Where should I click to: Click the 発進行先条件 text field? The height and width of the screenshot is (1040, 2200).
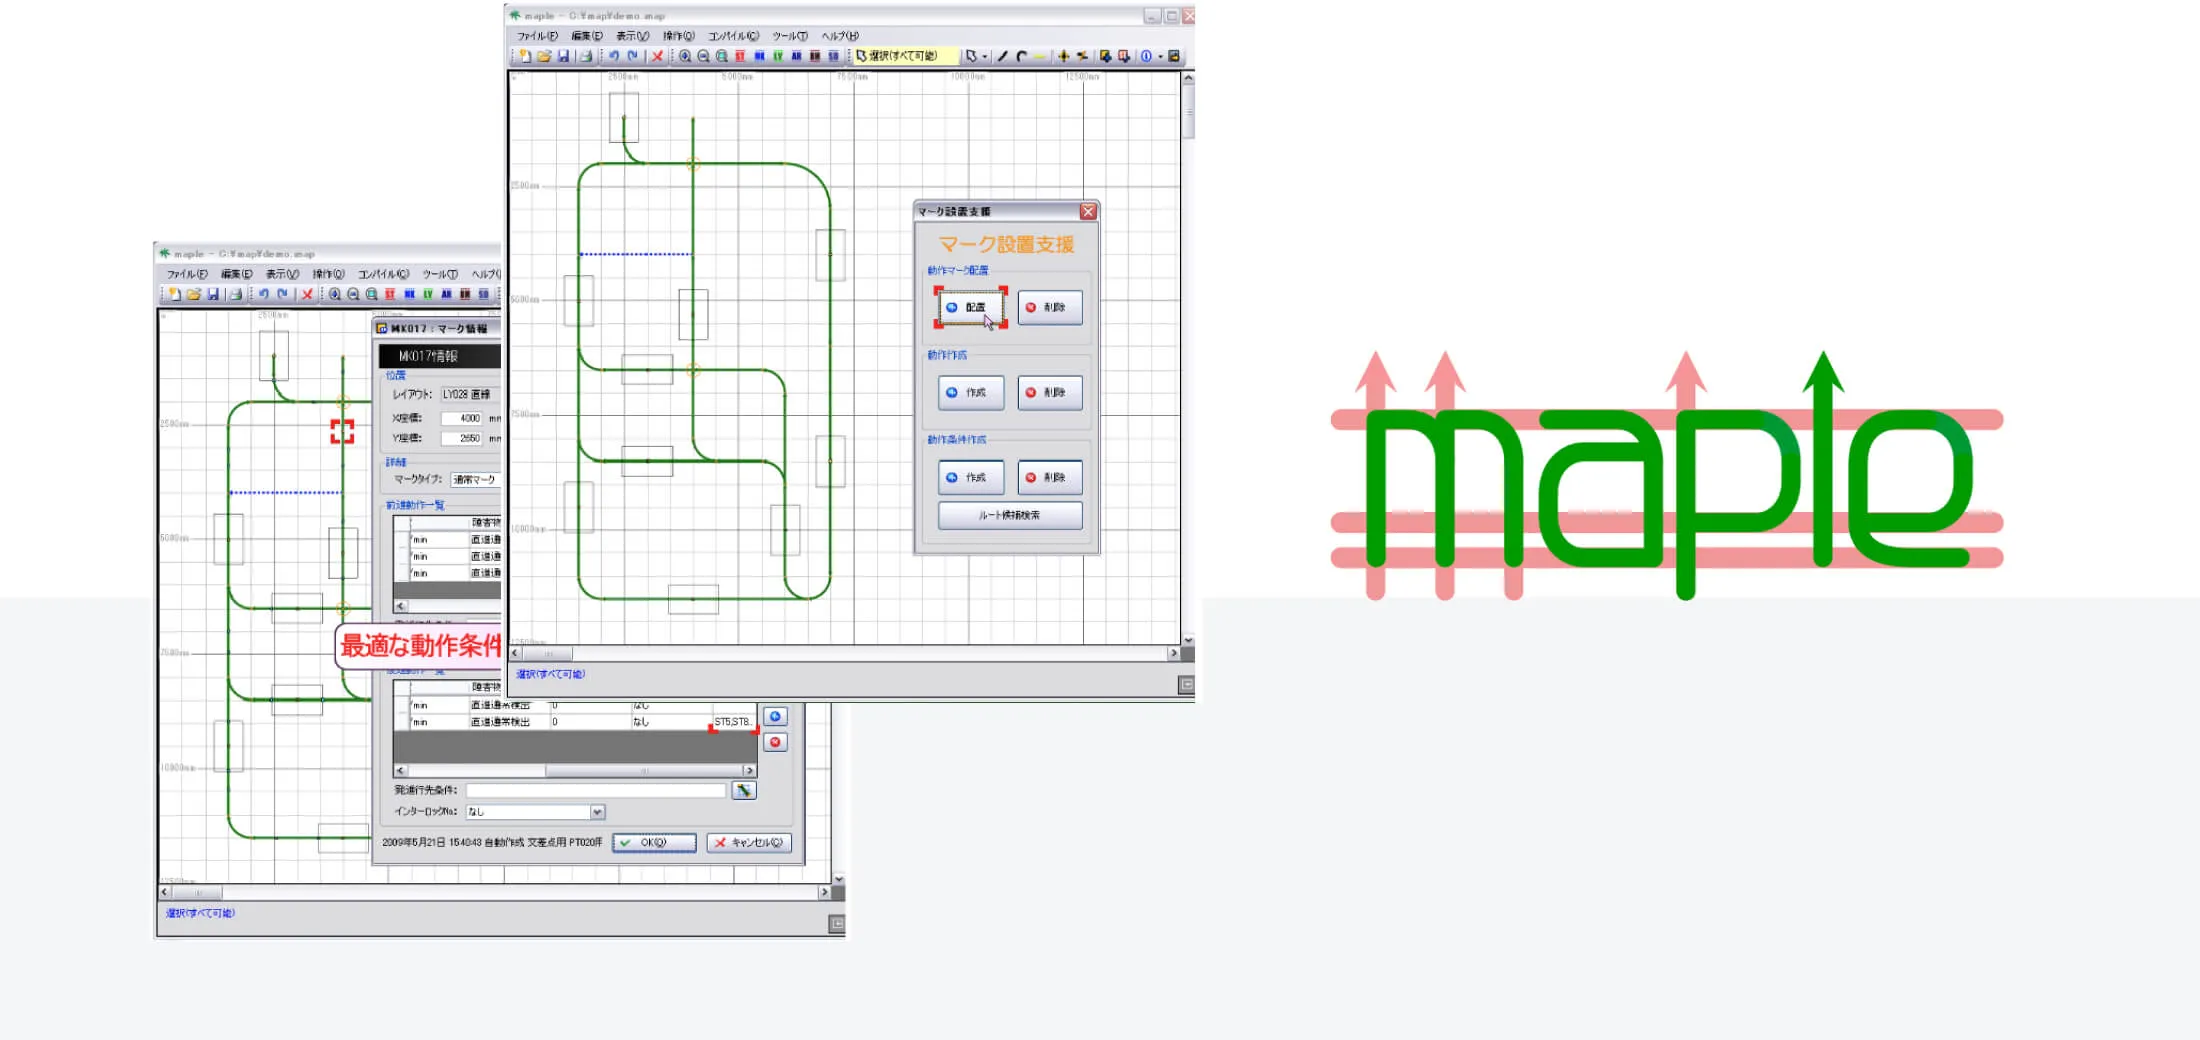[x=595, y=790]
